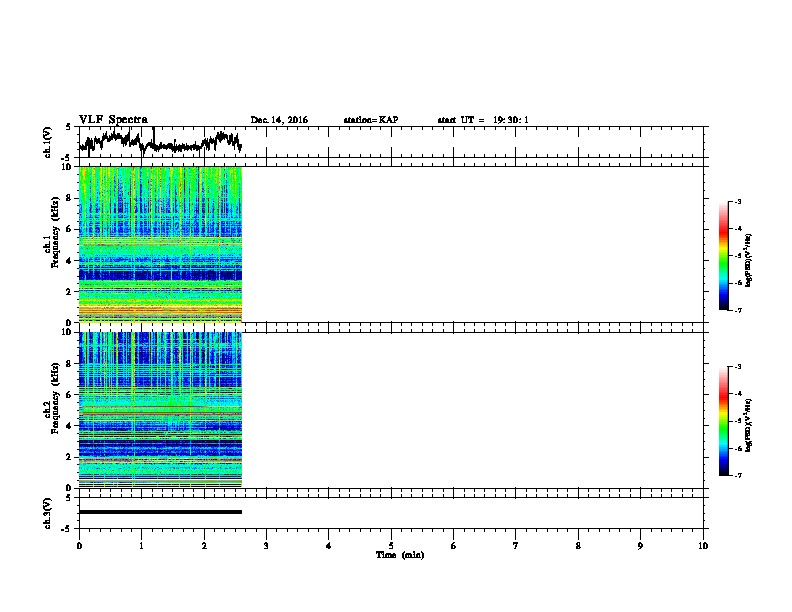Click the ch.1 "Frequency (kHz)" axis label
792x612 pixels.
tap(55, 232)
